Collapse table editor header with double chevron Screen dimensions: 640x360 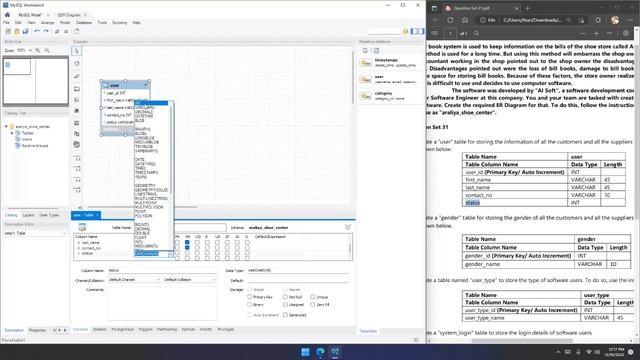[x=348, y=227]
